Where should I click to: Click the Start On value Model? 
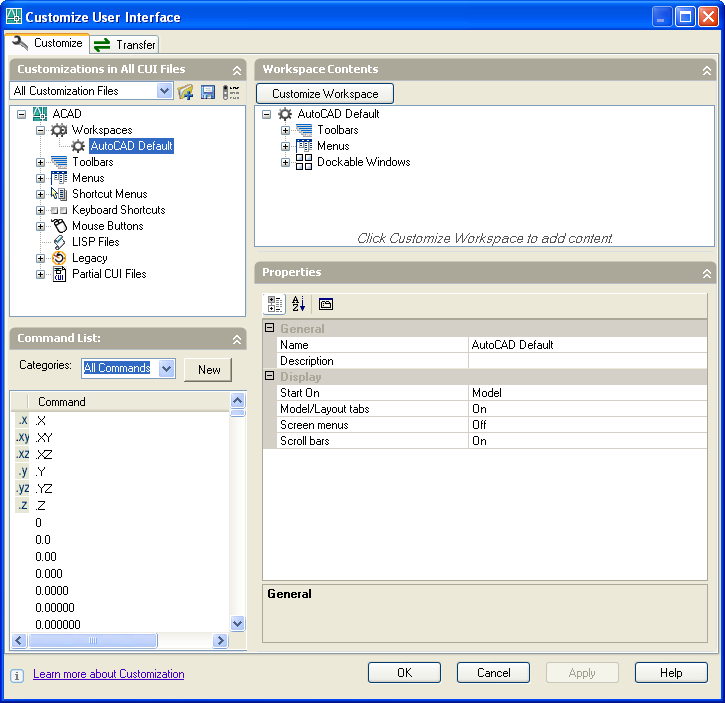(x=588, y=393)
